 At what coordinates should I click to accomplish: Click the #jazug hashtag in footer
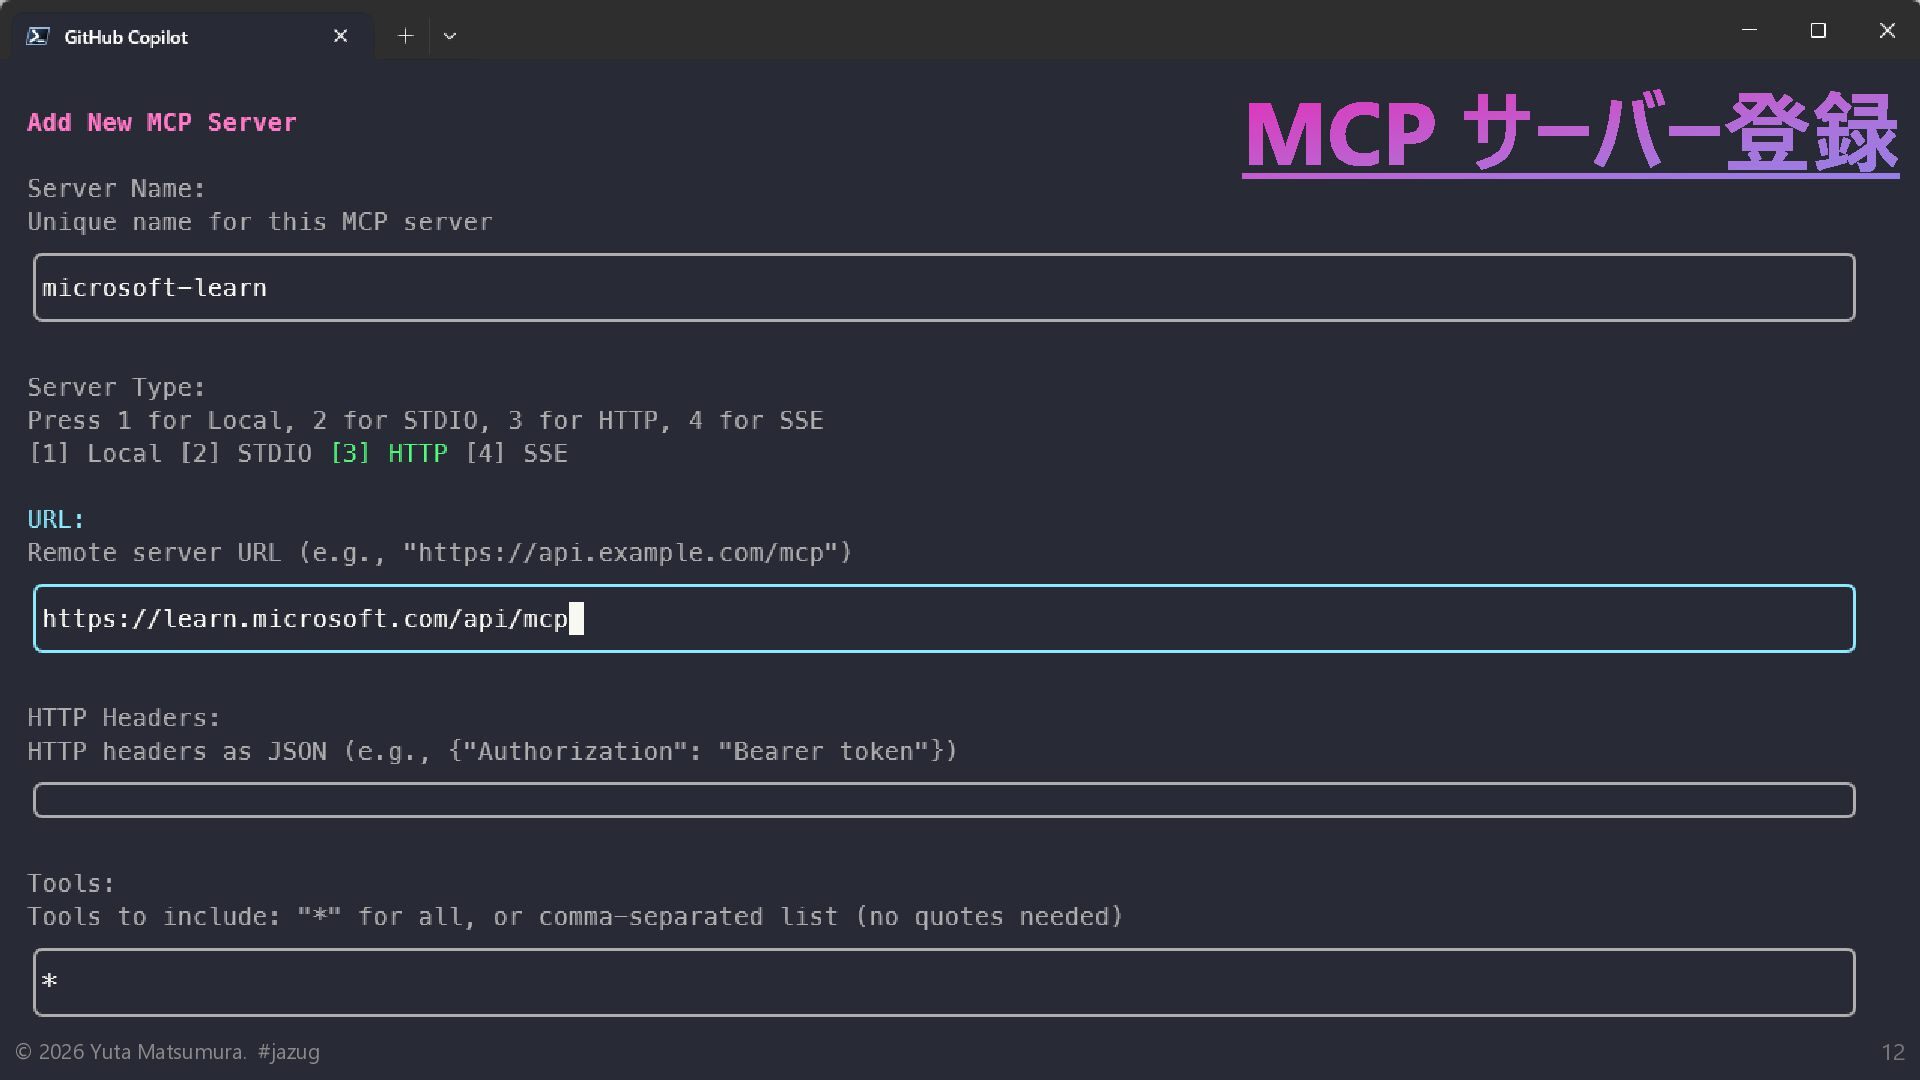click(288, 1052)
